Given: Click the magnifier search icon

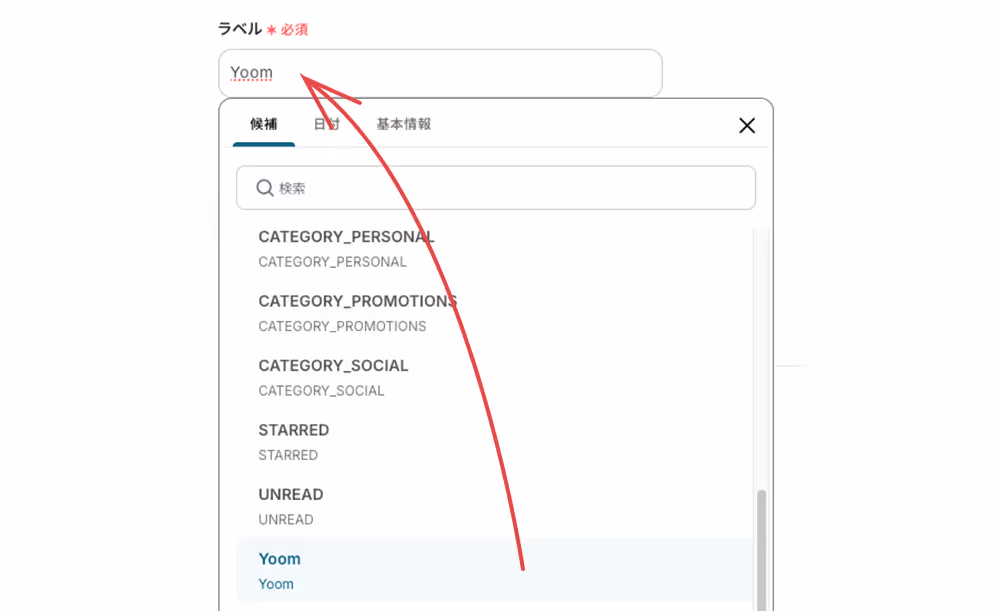Looking at the screenshot, I should [x=265, y=188].
